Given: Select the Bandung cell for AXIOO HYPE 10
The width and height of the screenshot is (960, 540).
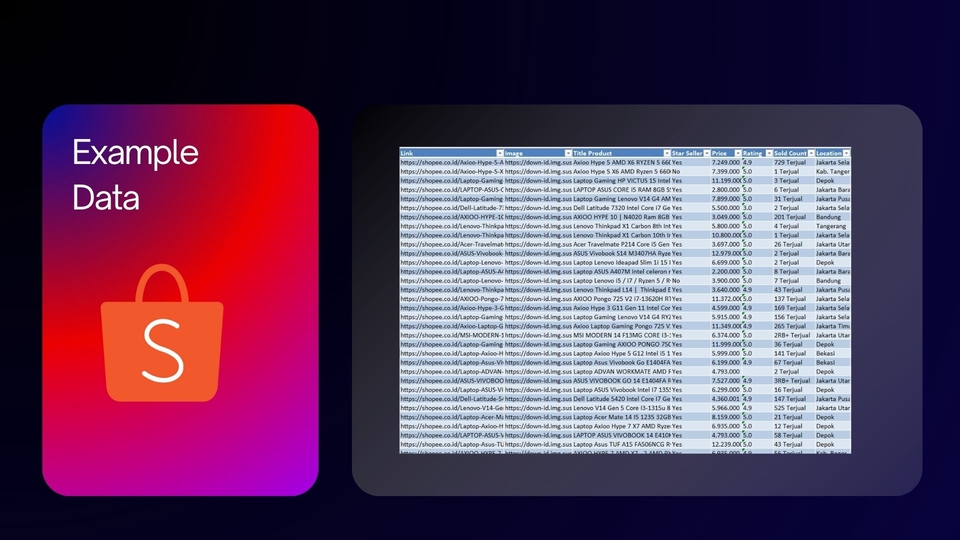Looking at the screenshot, I should tap(832, 216).
